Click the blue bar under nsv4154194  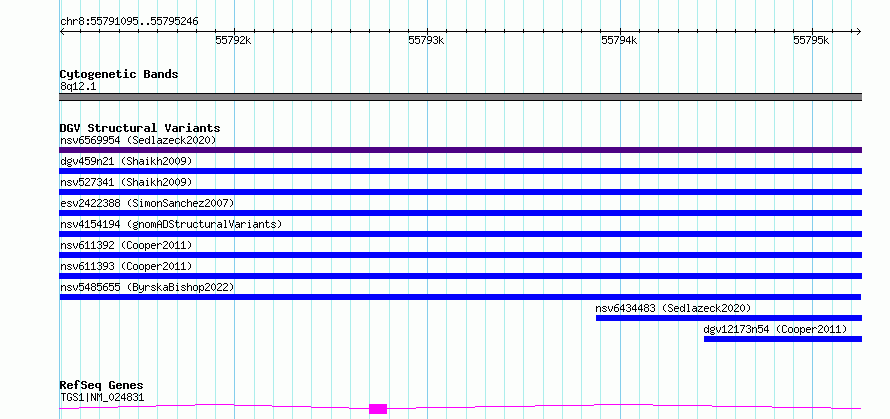460,234
